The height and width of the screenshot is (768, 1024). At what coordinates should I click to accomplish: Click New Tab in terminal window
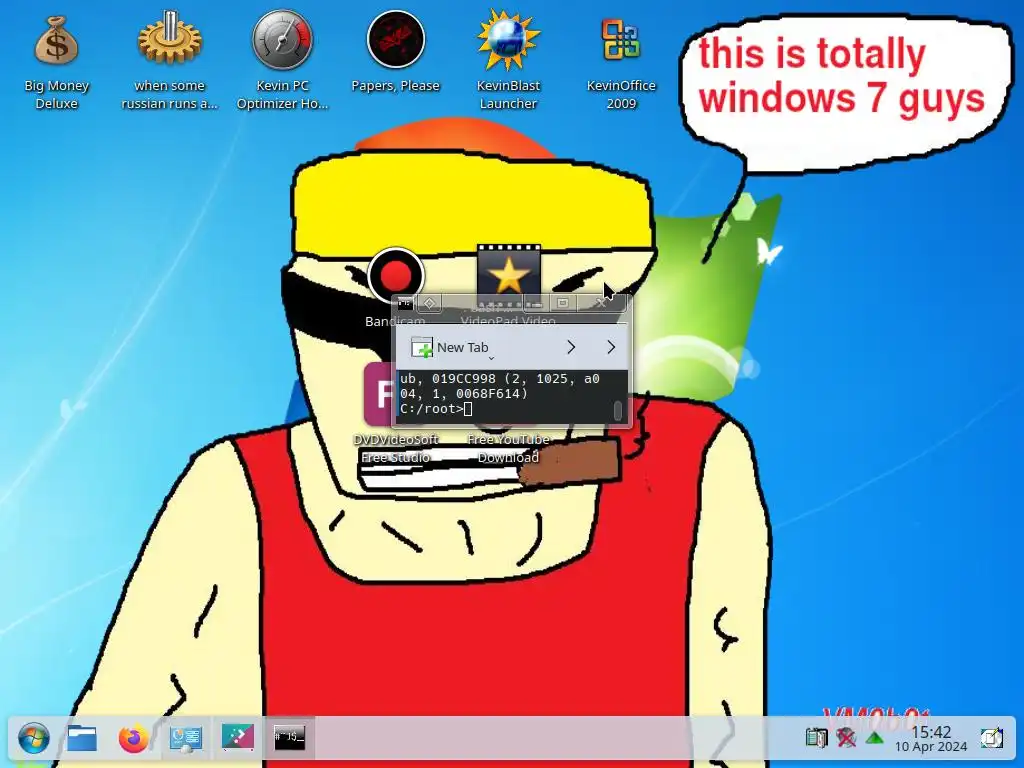[x=449, y=347]
